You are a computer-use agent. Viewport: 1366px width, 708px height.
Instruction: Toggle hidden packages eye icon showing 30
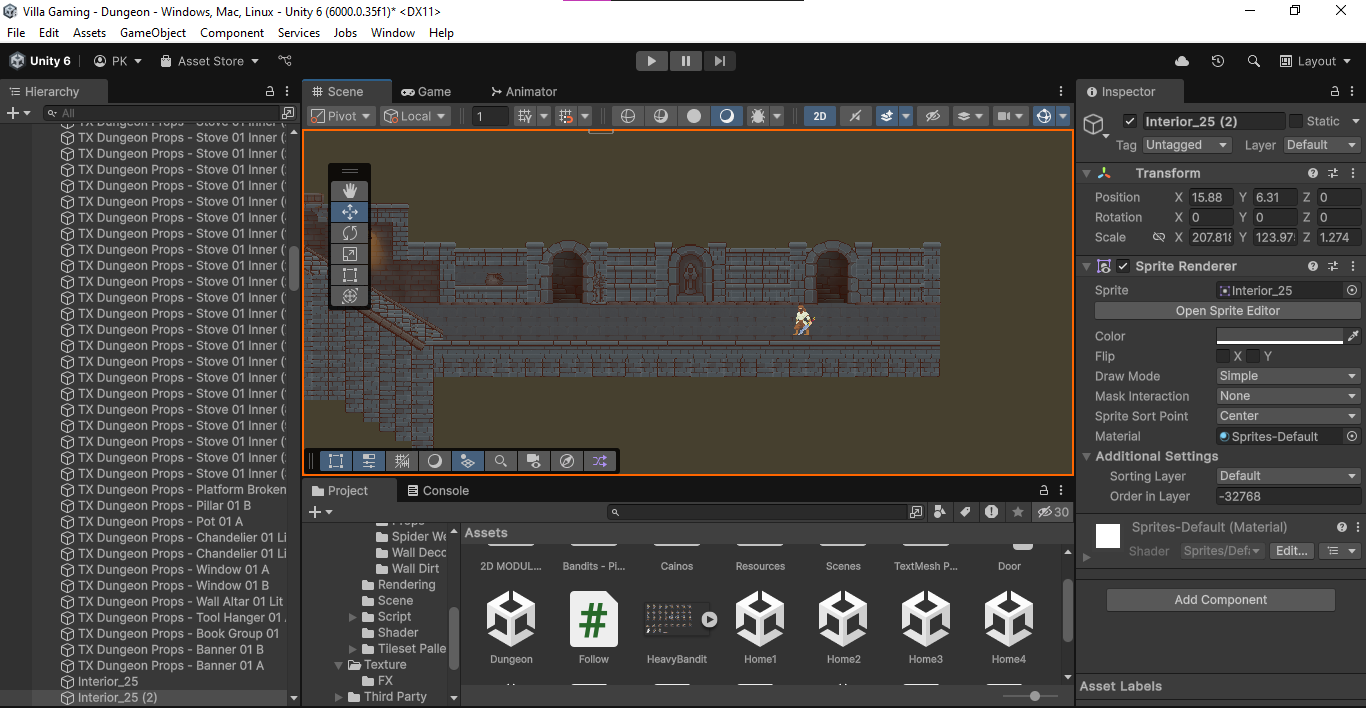[1053, 512]
